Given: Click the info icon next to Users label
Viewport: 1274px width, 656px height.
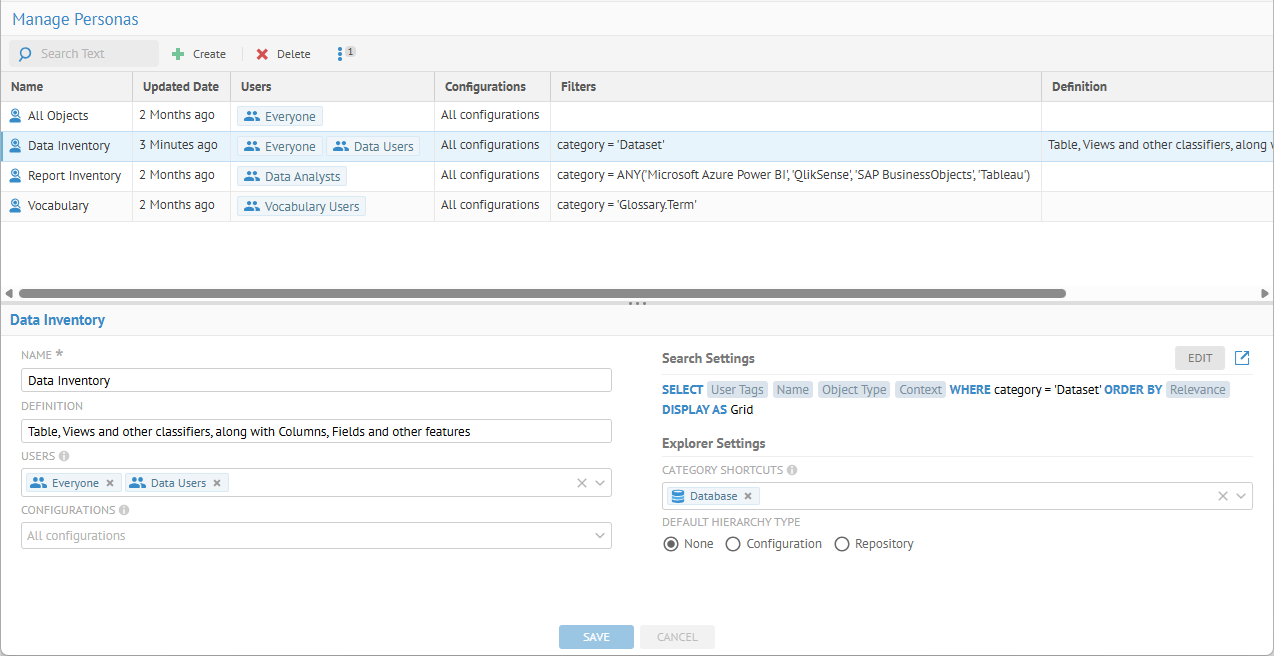Looking at the screenshot, I should coord(64,456).
